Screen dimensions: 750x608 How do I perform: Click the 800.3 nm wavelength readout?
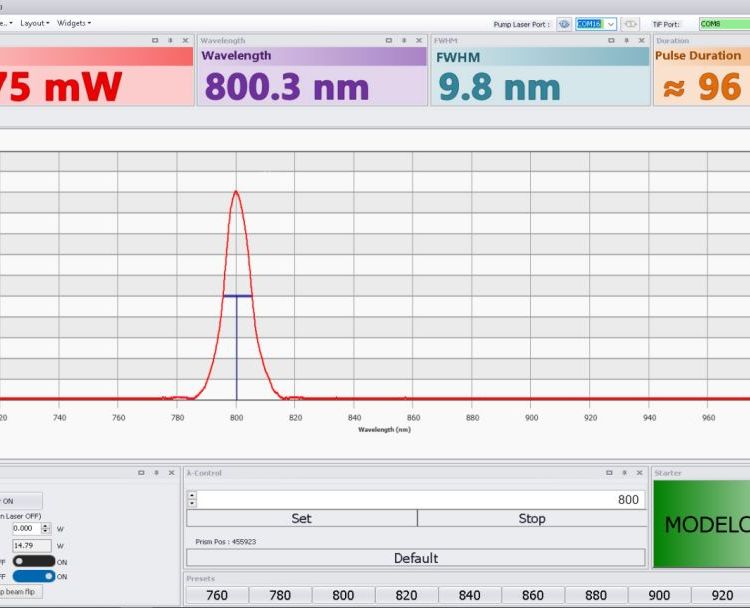coord(287,87)
